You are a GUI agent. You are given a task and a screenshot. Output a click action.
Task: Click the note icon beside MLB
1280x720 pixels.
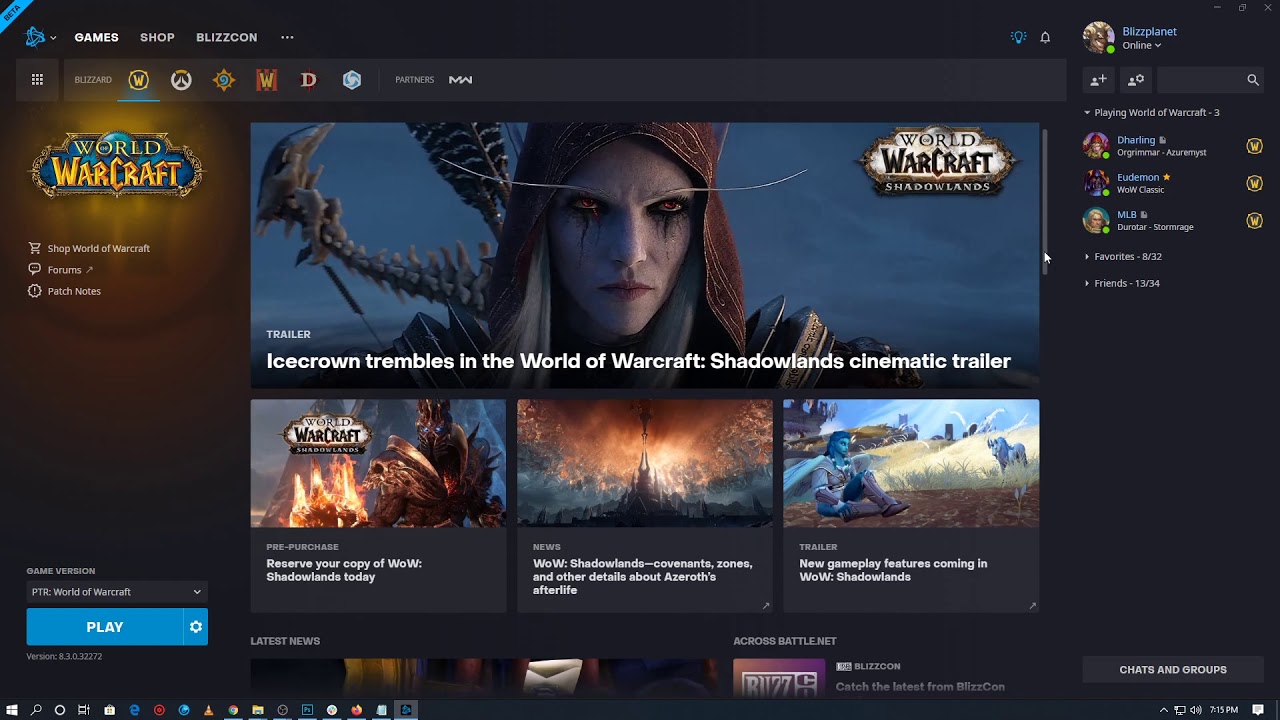[x=1144, y=214]
